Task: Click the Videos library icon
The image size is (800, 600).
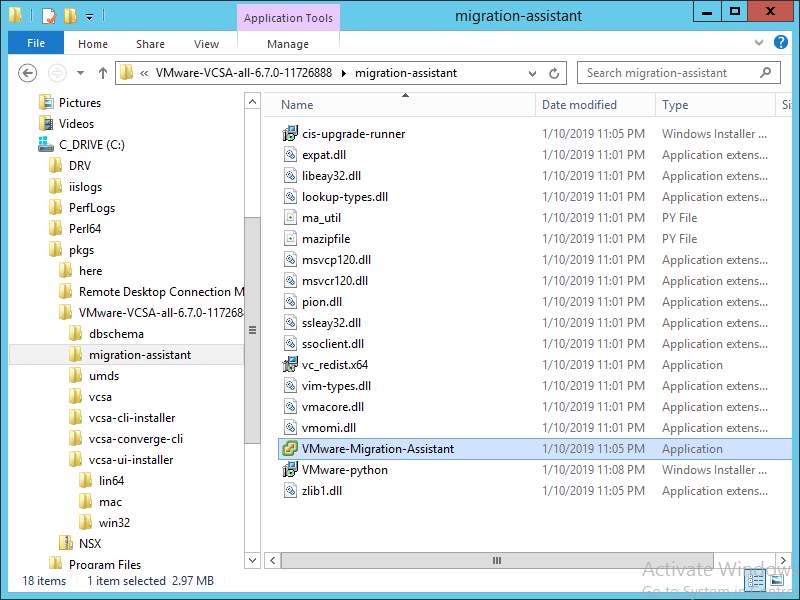Action: pyautogui.click(x=46, y=123)
